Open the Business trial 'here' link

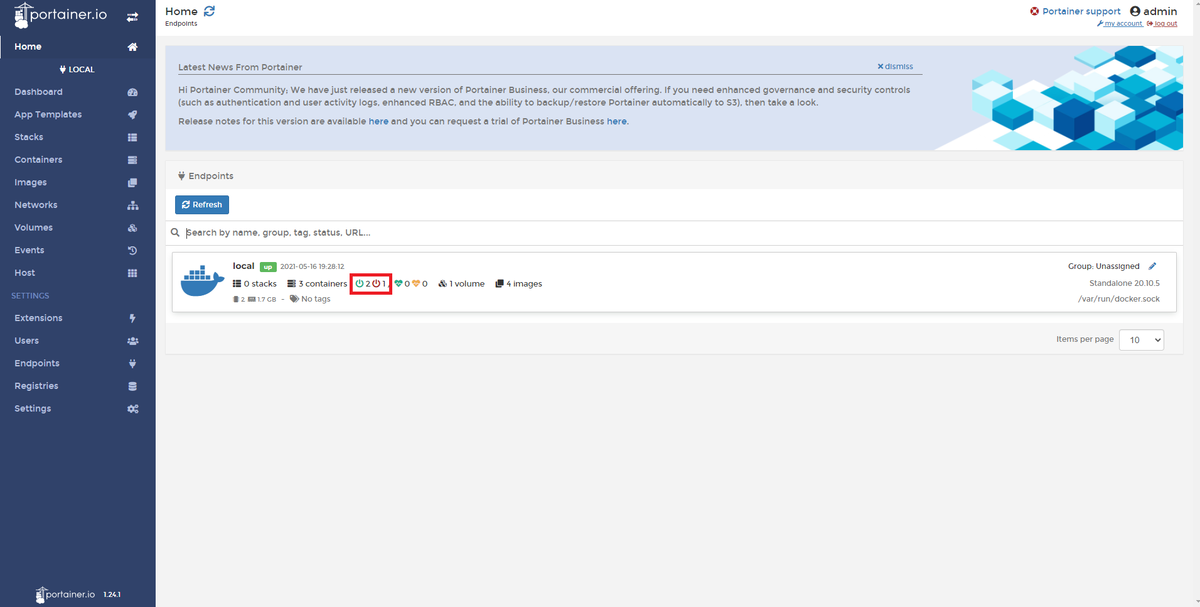(x=617, y=121)
